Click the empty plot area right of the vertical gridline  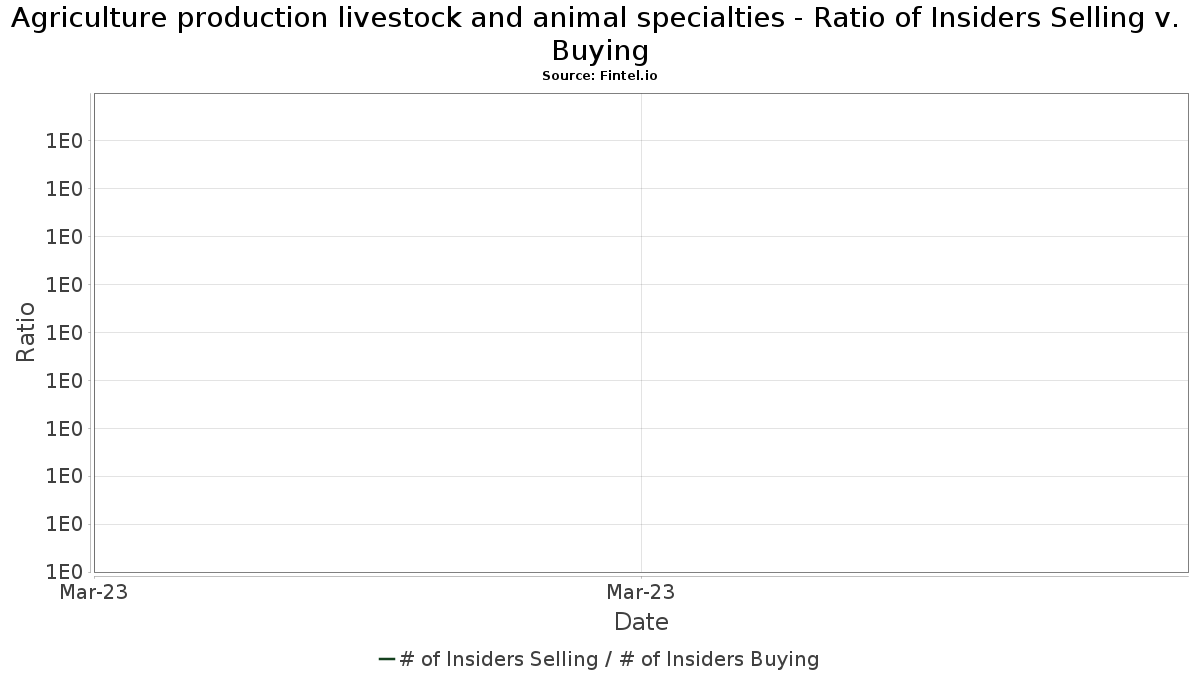914,333
